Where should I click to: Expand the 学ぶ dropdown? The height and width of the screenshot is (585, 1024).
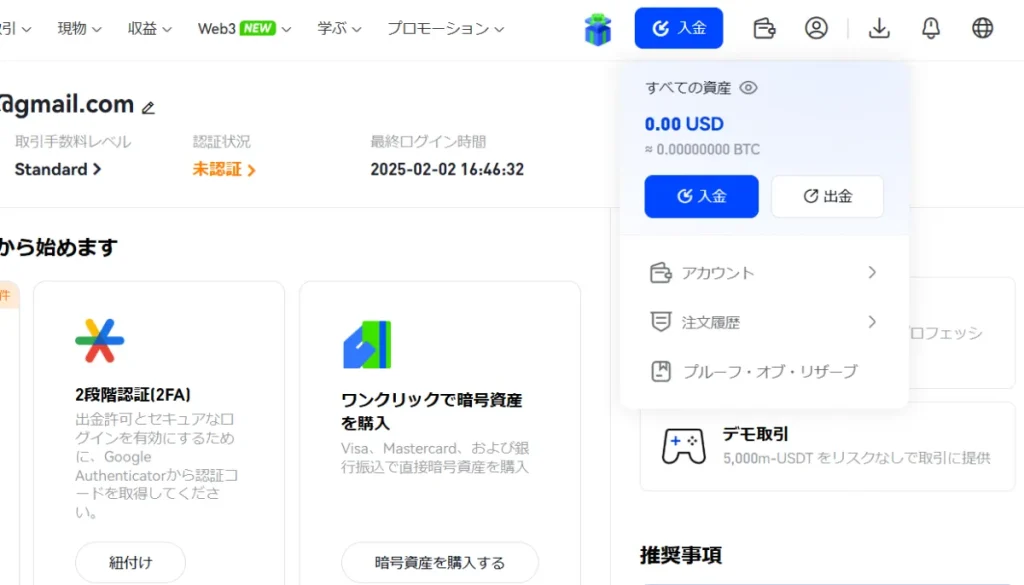pyautogui.click(x=339, y=28)
